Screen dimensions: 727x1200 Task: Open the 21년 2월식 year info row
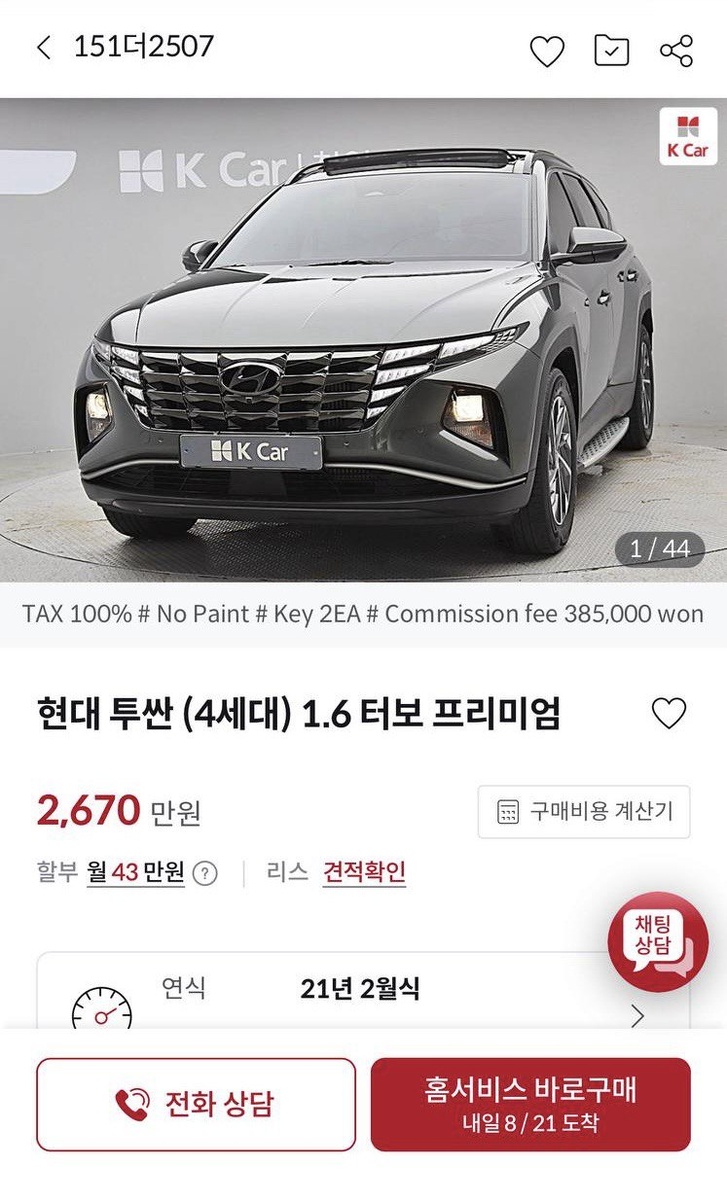point(363,991)
